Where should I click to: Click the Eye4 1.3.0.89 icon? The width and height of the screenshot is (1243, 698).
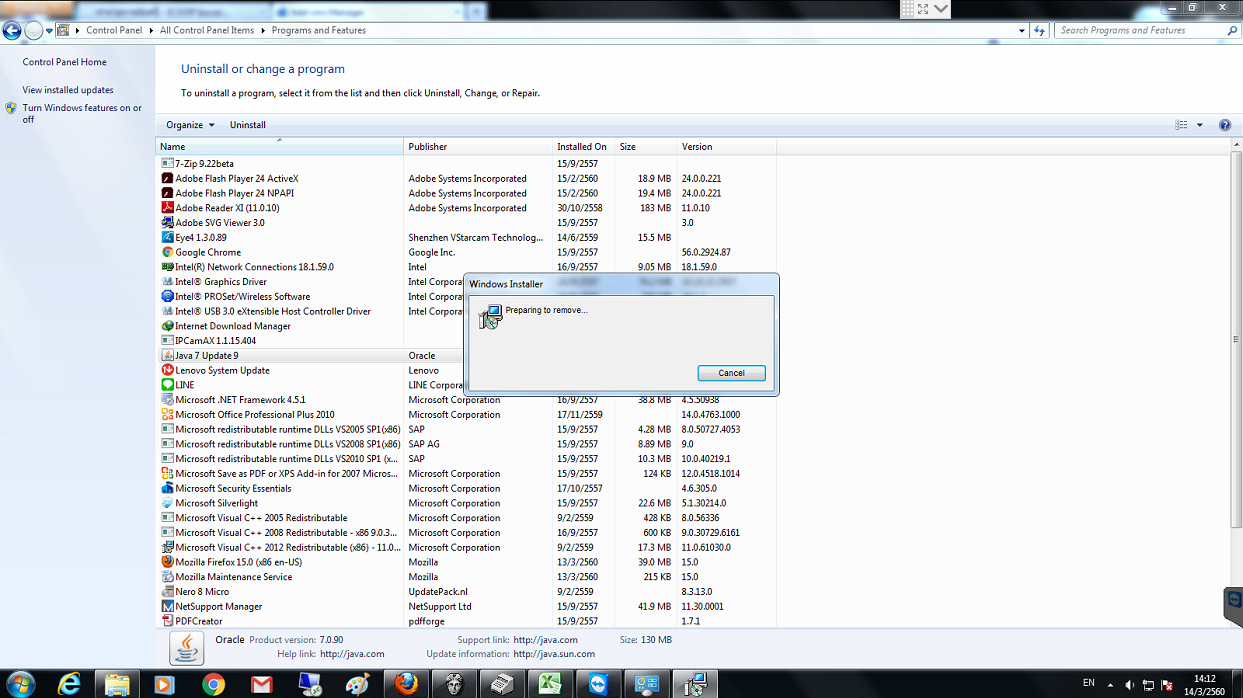click(167, 237)
